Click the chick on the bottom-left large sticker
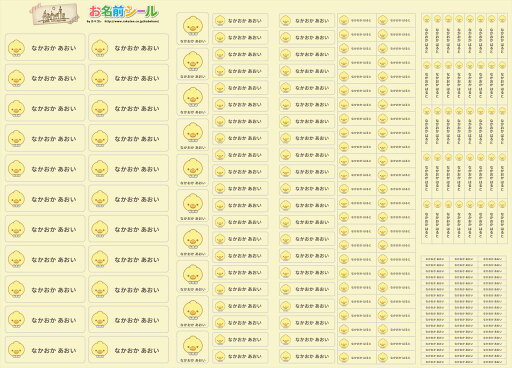This screenshot has width=512, height=368. [x=16, y=350]
